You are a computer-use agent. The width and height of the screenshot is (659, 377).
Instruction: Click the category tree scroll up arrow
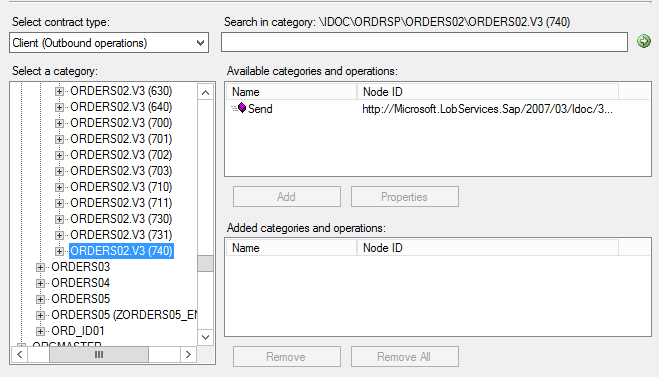(x=205, y=92)
